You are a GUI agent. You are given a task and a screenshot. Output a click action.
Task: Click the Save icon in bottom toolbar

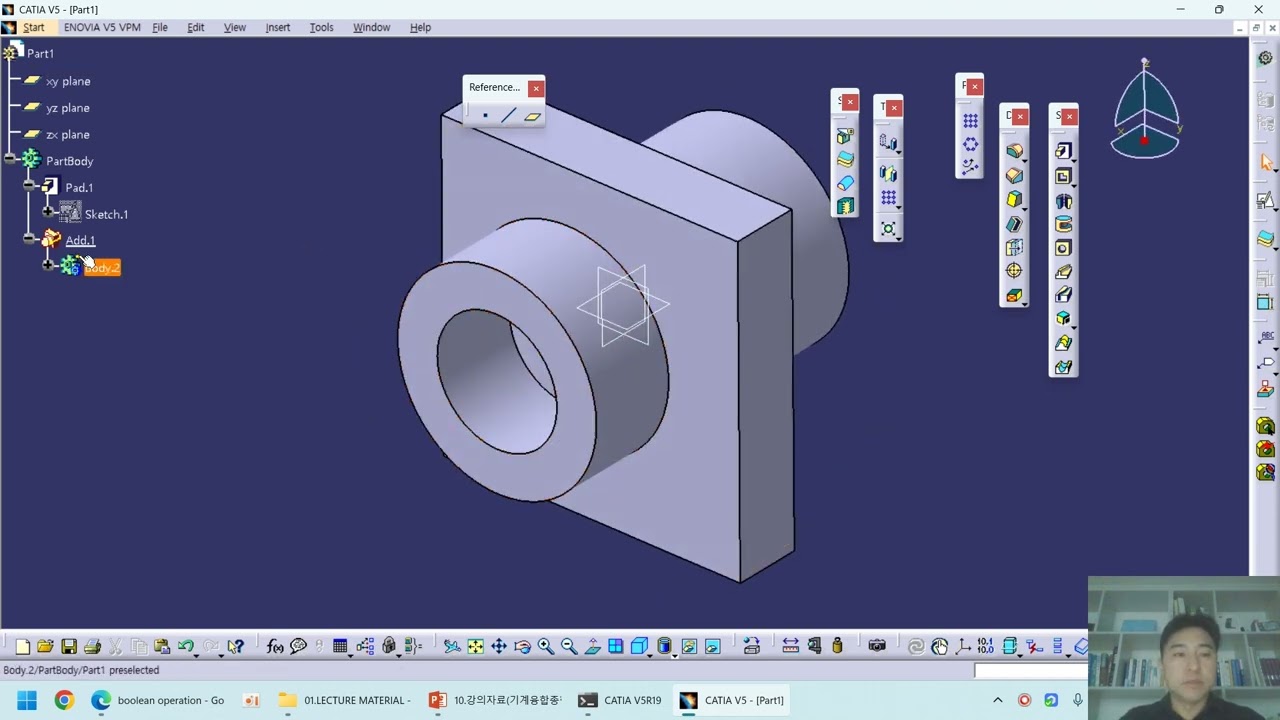coord(69,647)
